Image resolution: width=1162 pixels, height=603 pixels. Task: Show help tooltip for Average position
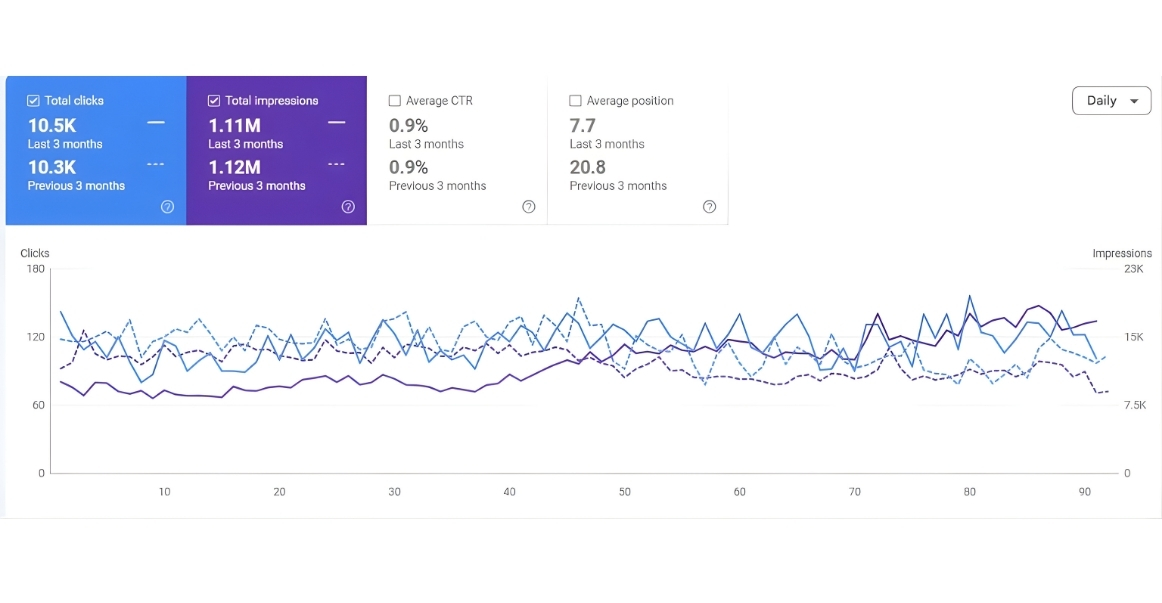coord(709,207)
